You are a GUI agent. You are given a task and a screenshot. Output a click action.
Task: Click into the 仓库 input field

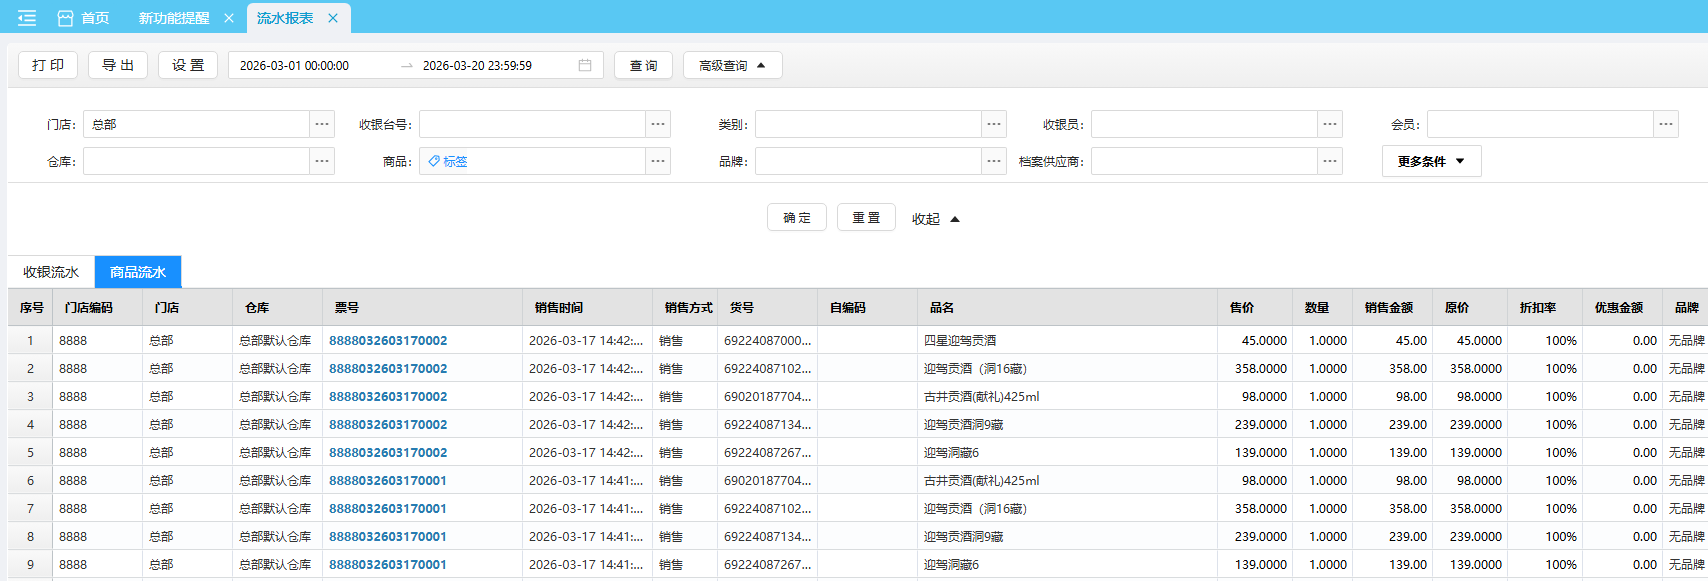(x=195, y=161)
